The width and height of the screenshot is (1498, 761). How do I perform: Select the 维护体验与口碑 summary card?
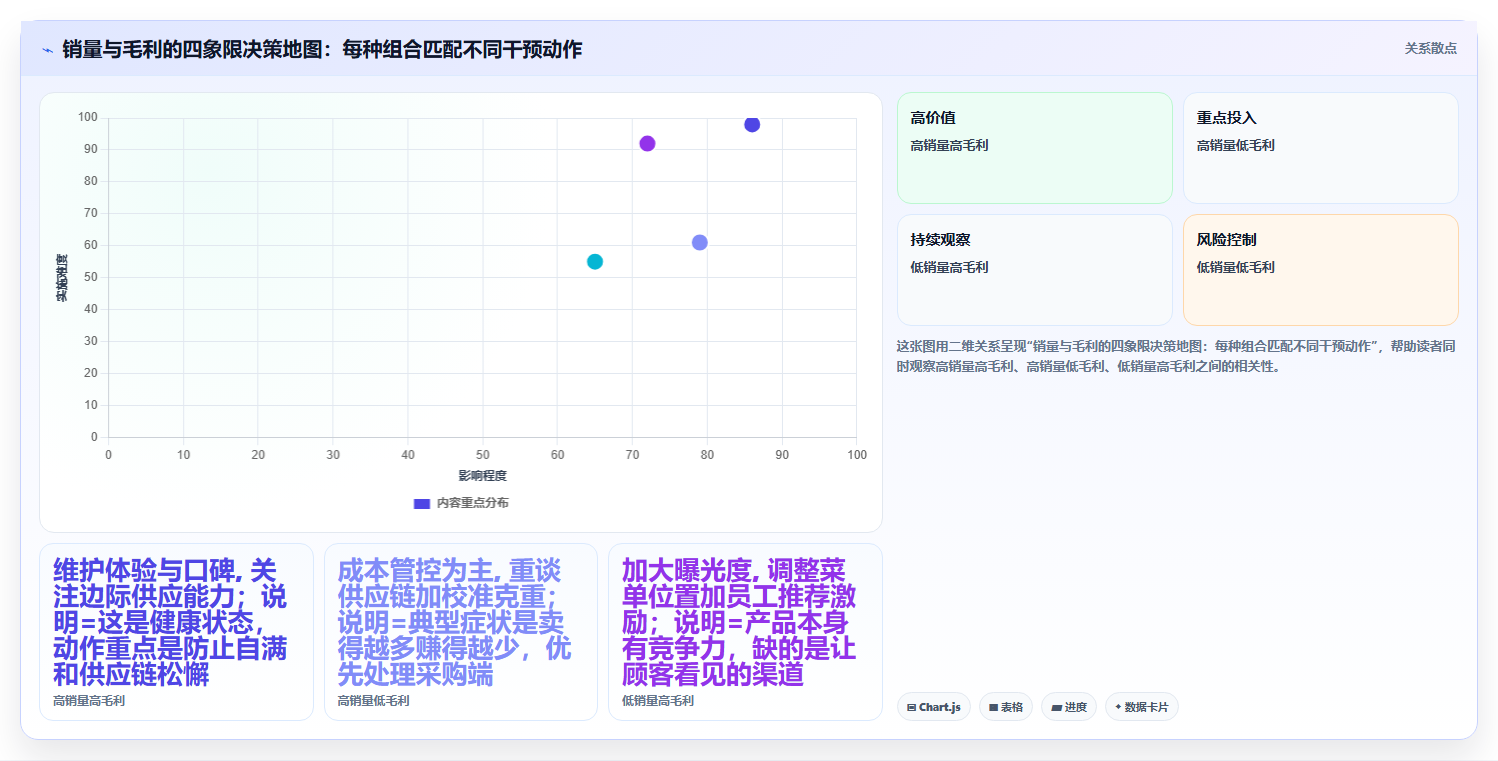[176, 632]
